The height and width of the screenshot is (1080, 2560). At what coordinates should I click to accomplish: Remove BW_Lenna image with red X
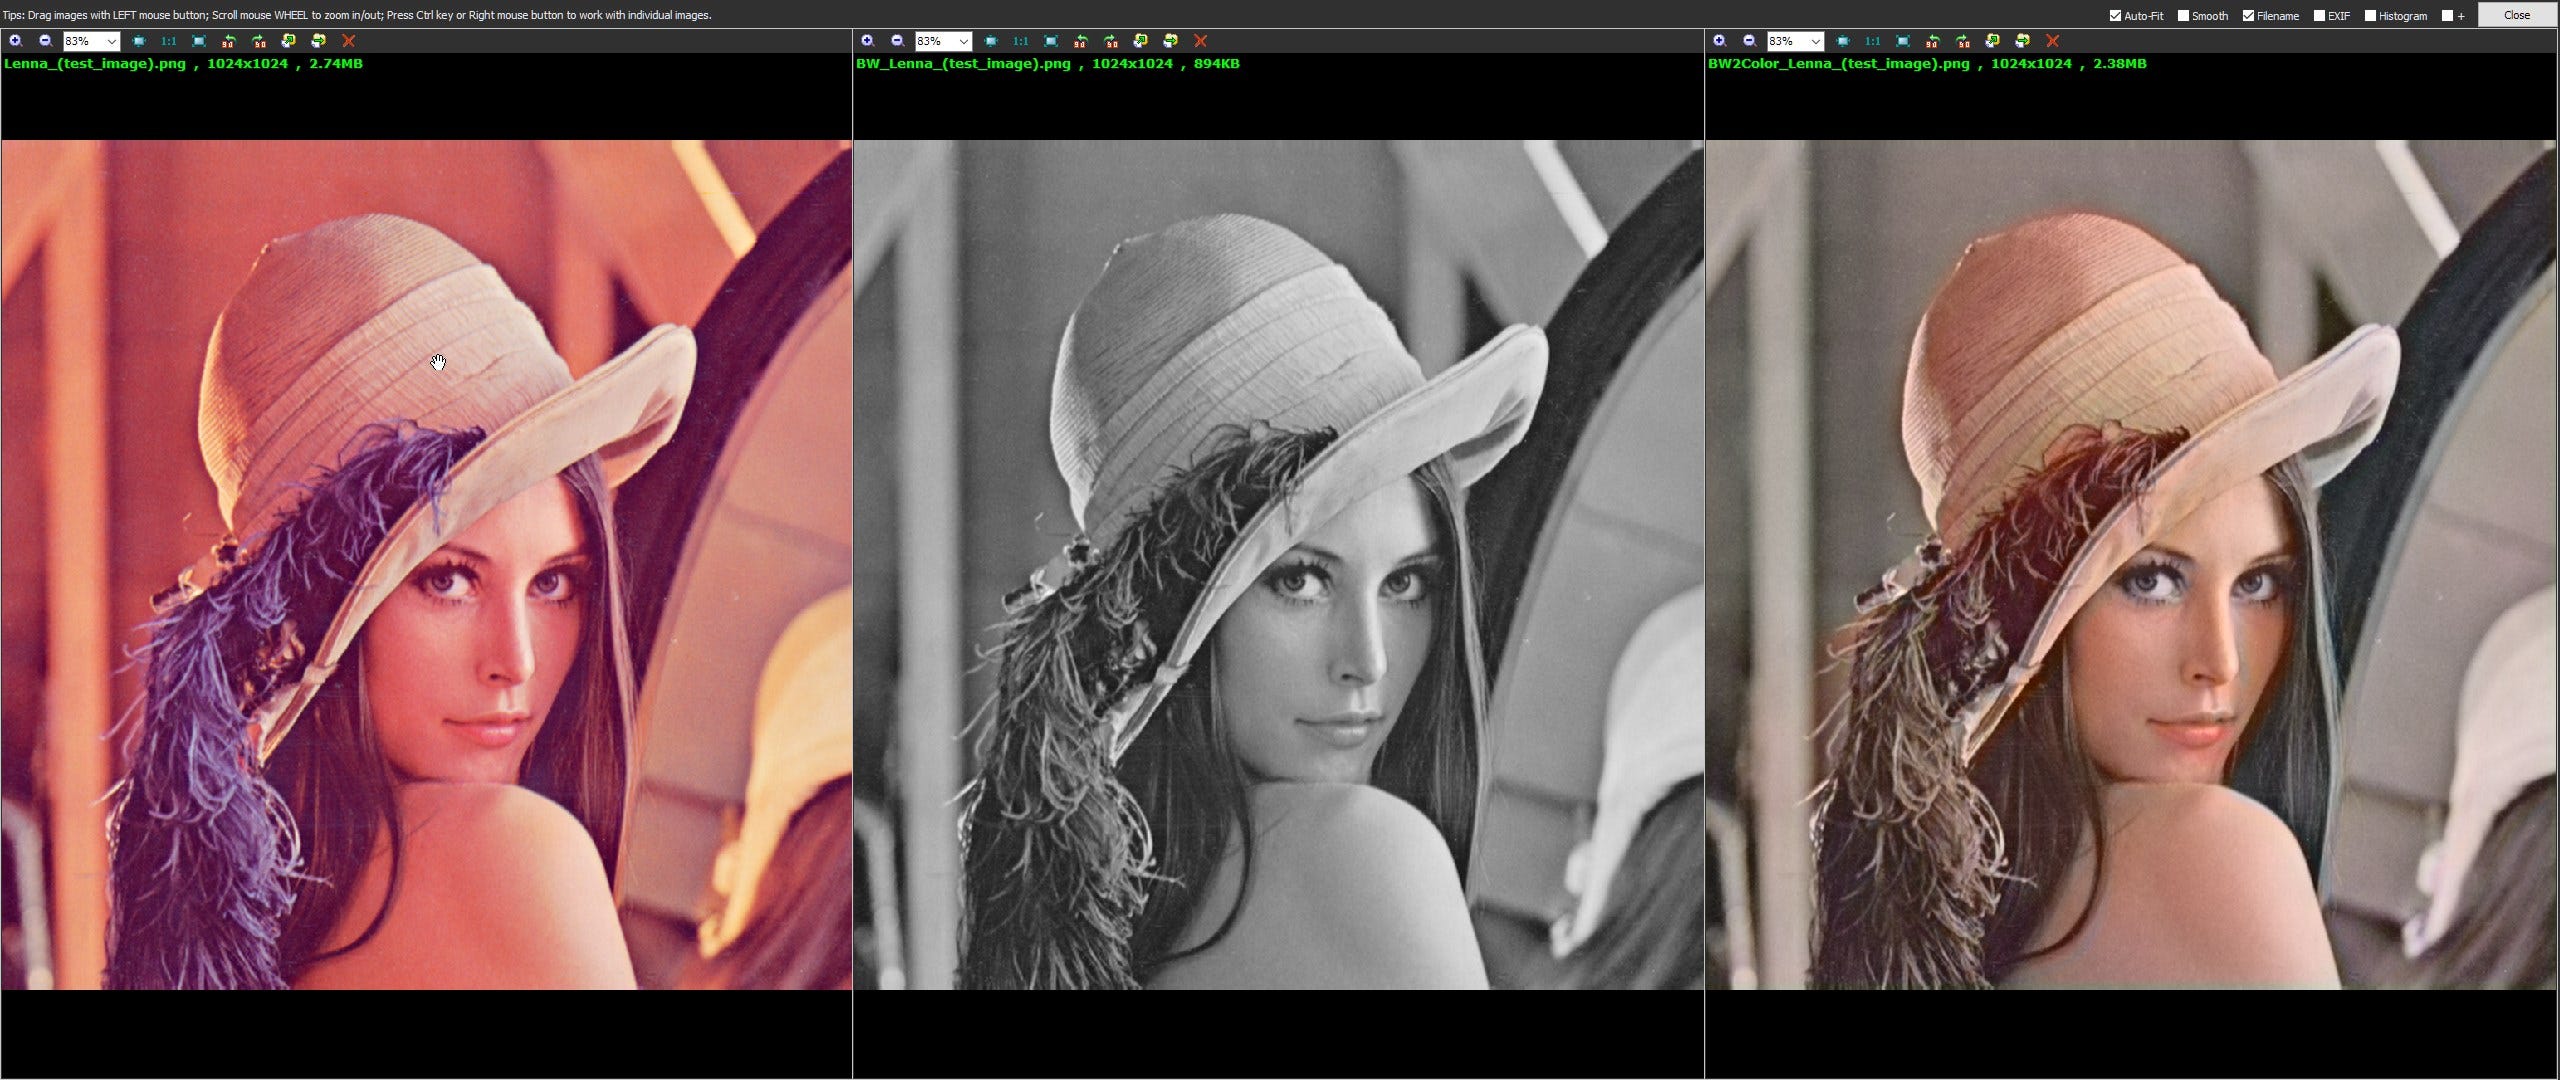click(1200, 41)
